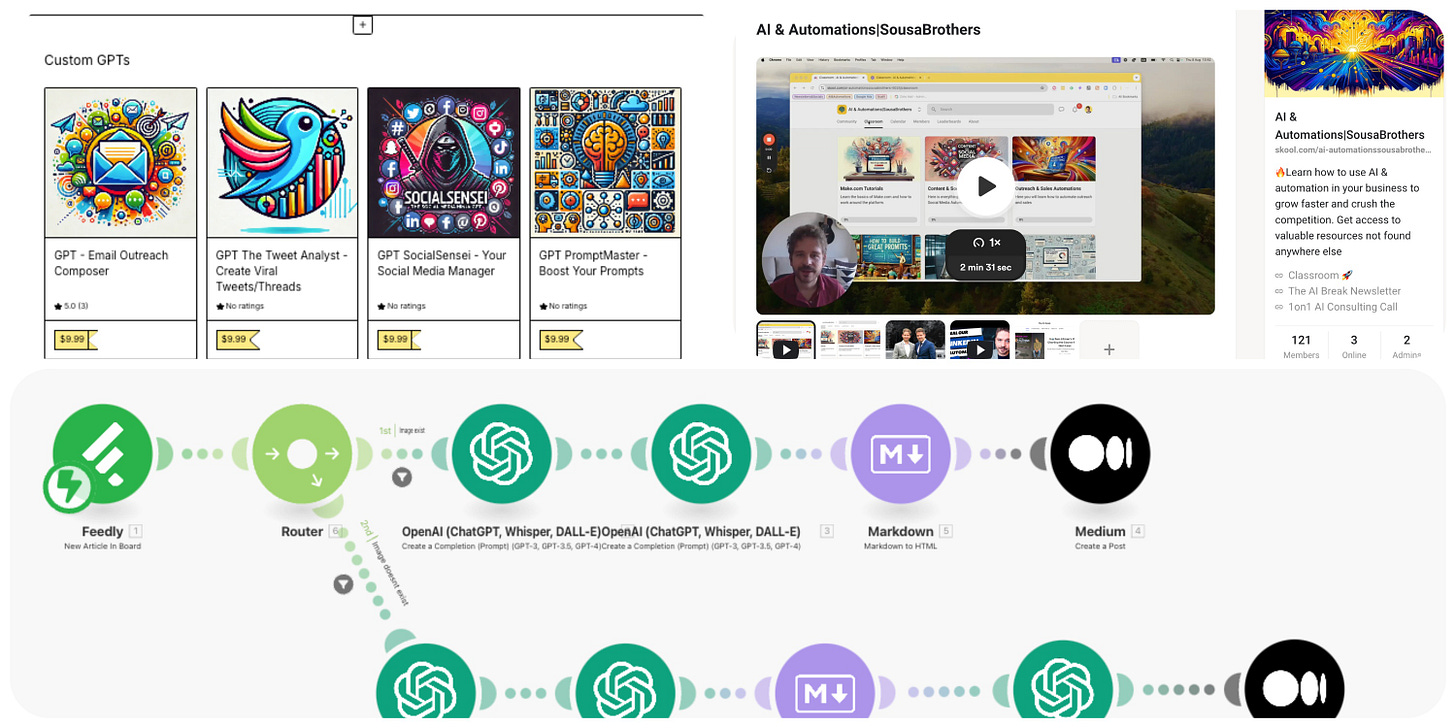Select the thumbnail showing two men in suits
Image resolution: width=1456 pixels, height=728 pixels.
916,340
